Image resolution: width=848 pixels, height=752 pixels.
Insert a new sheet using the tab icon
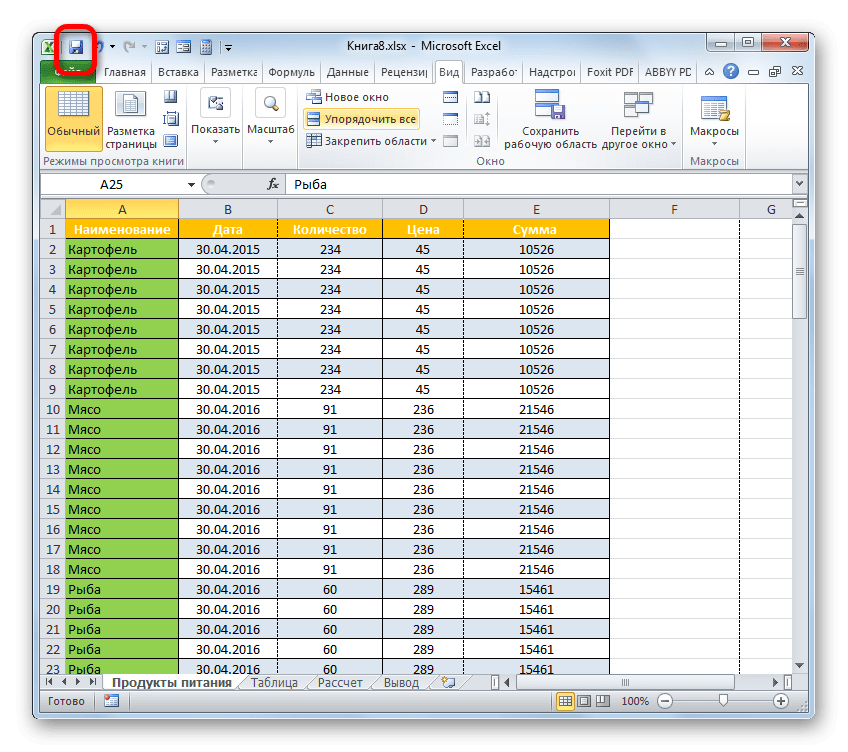(448, 683)
